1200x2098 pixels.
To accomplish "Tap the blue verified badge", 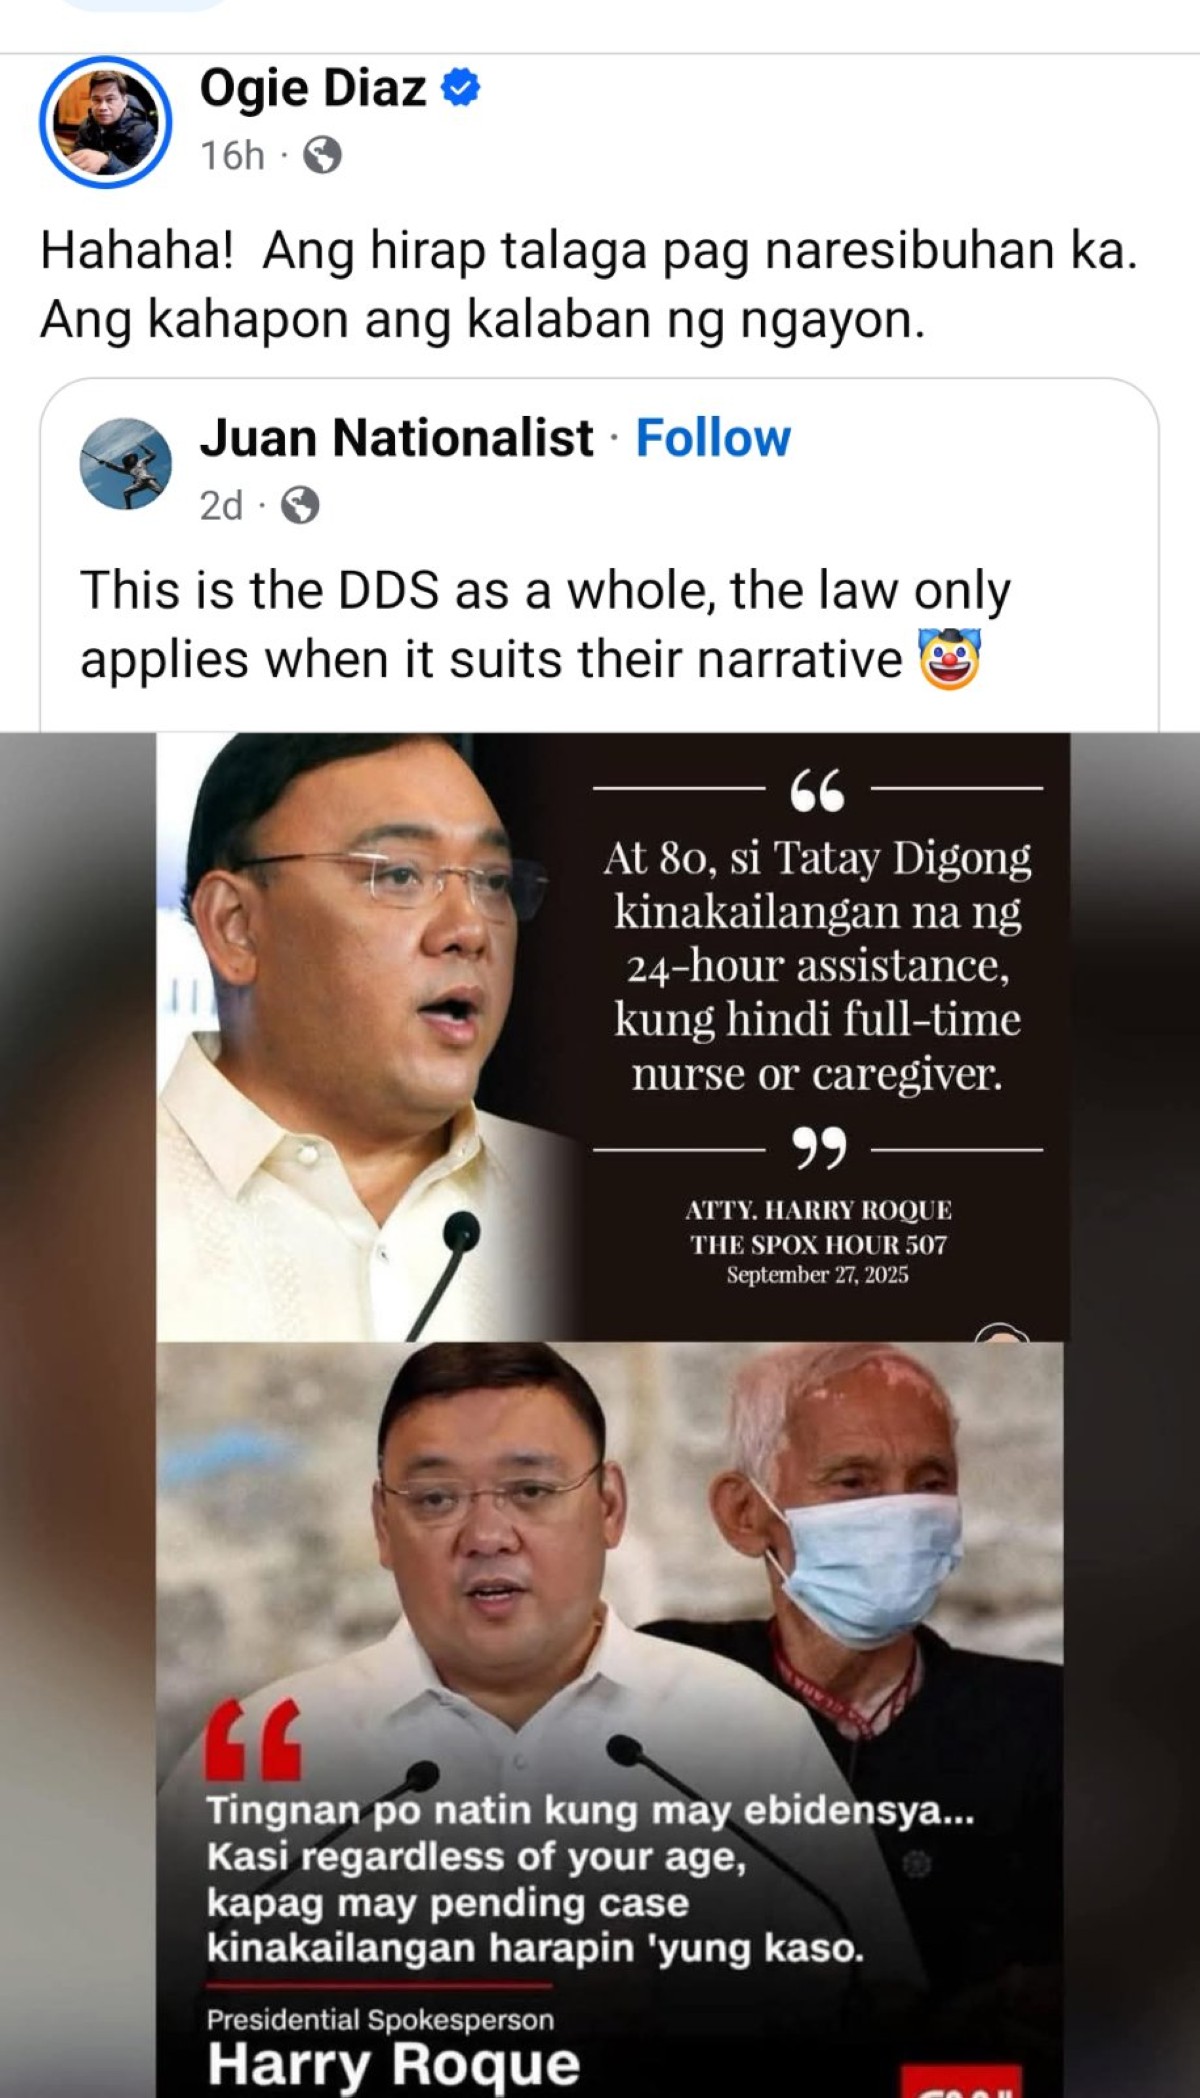I will coord(461,88).
